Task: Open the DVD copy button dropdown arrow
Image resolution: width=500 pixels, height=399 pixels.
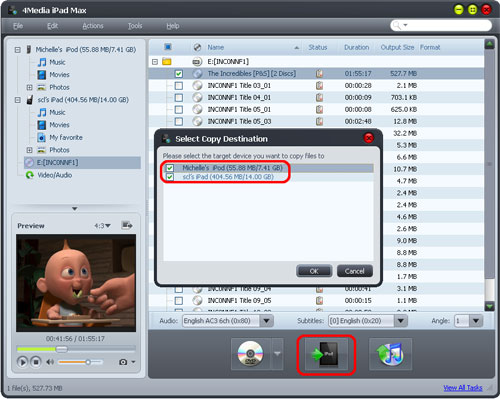Action: coord(277,354)
